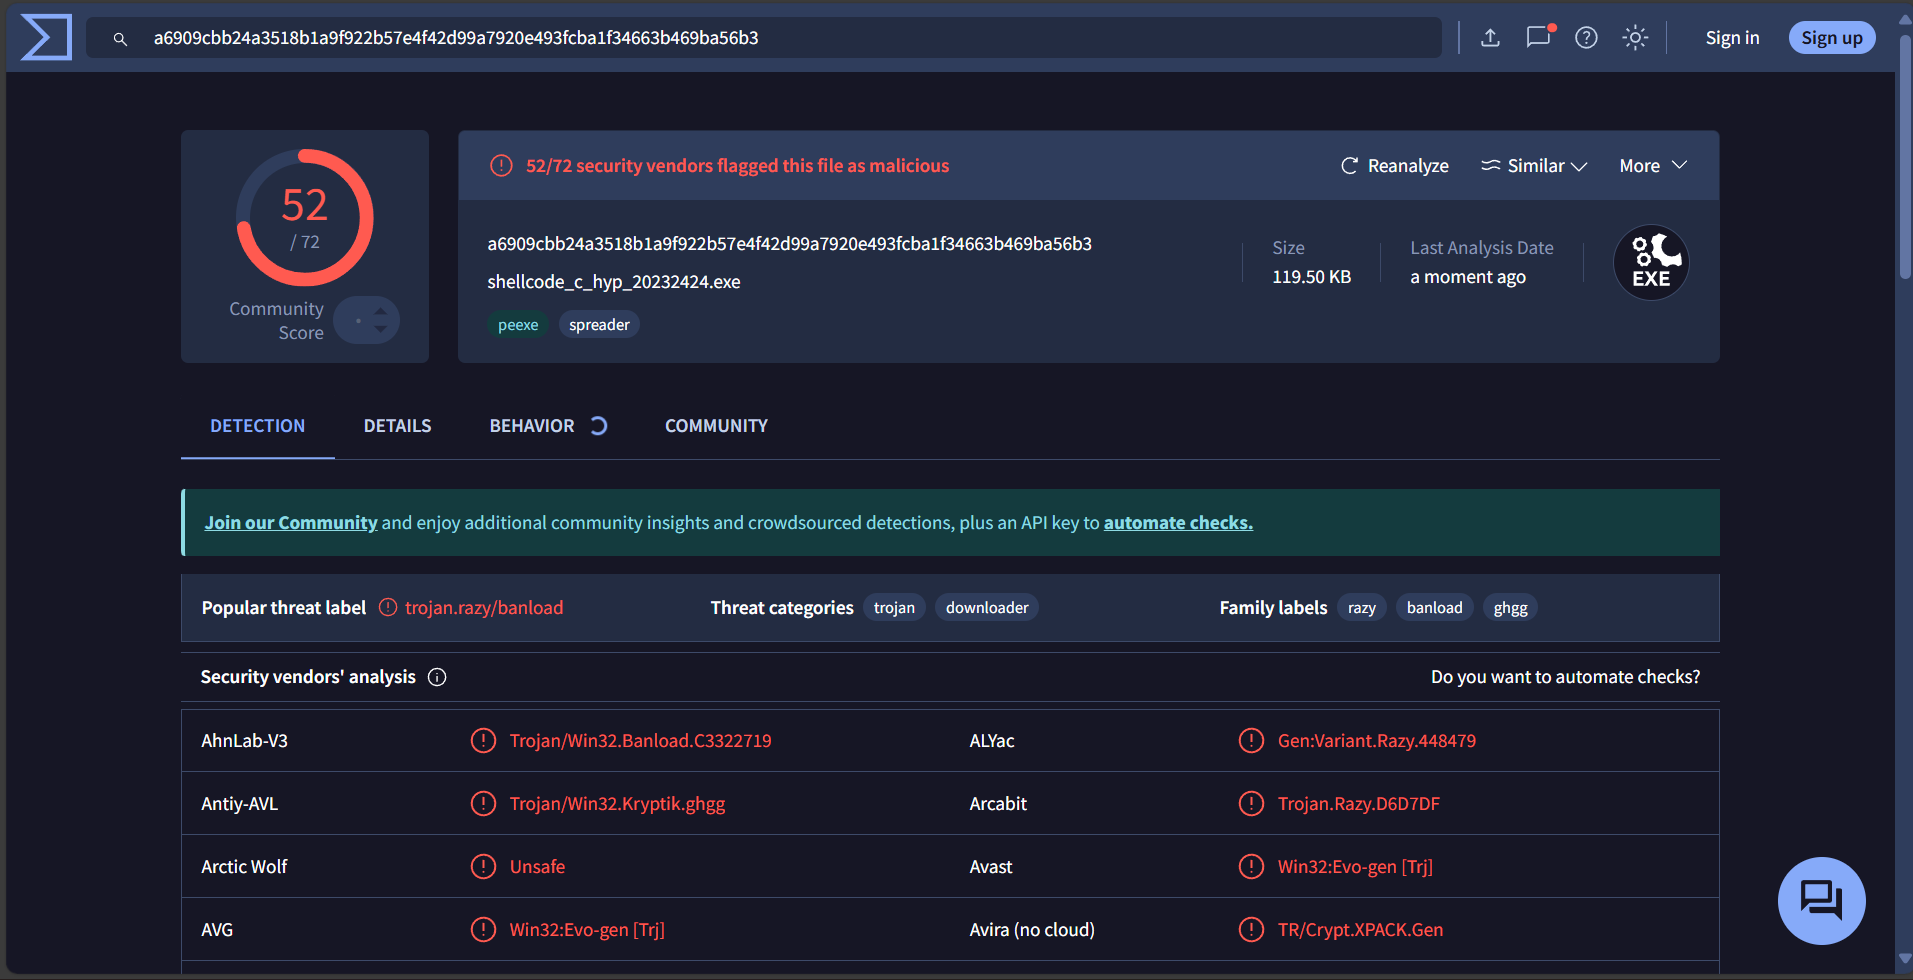Click the Sign in link

pyautogui.click(x=1732, y=38)
